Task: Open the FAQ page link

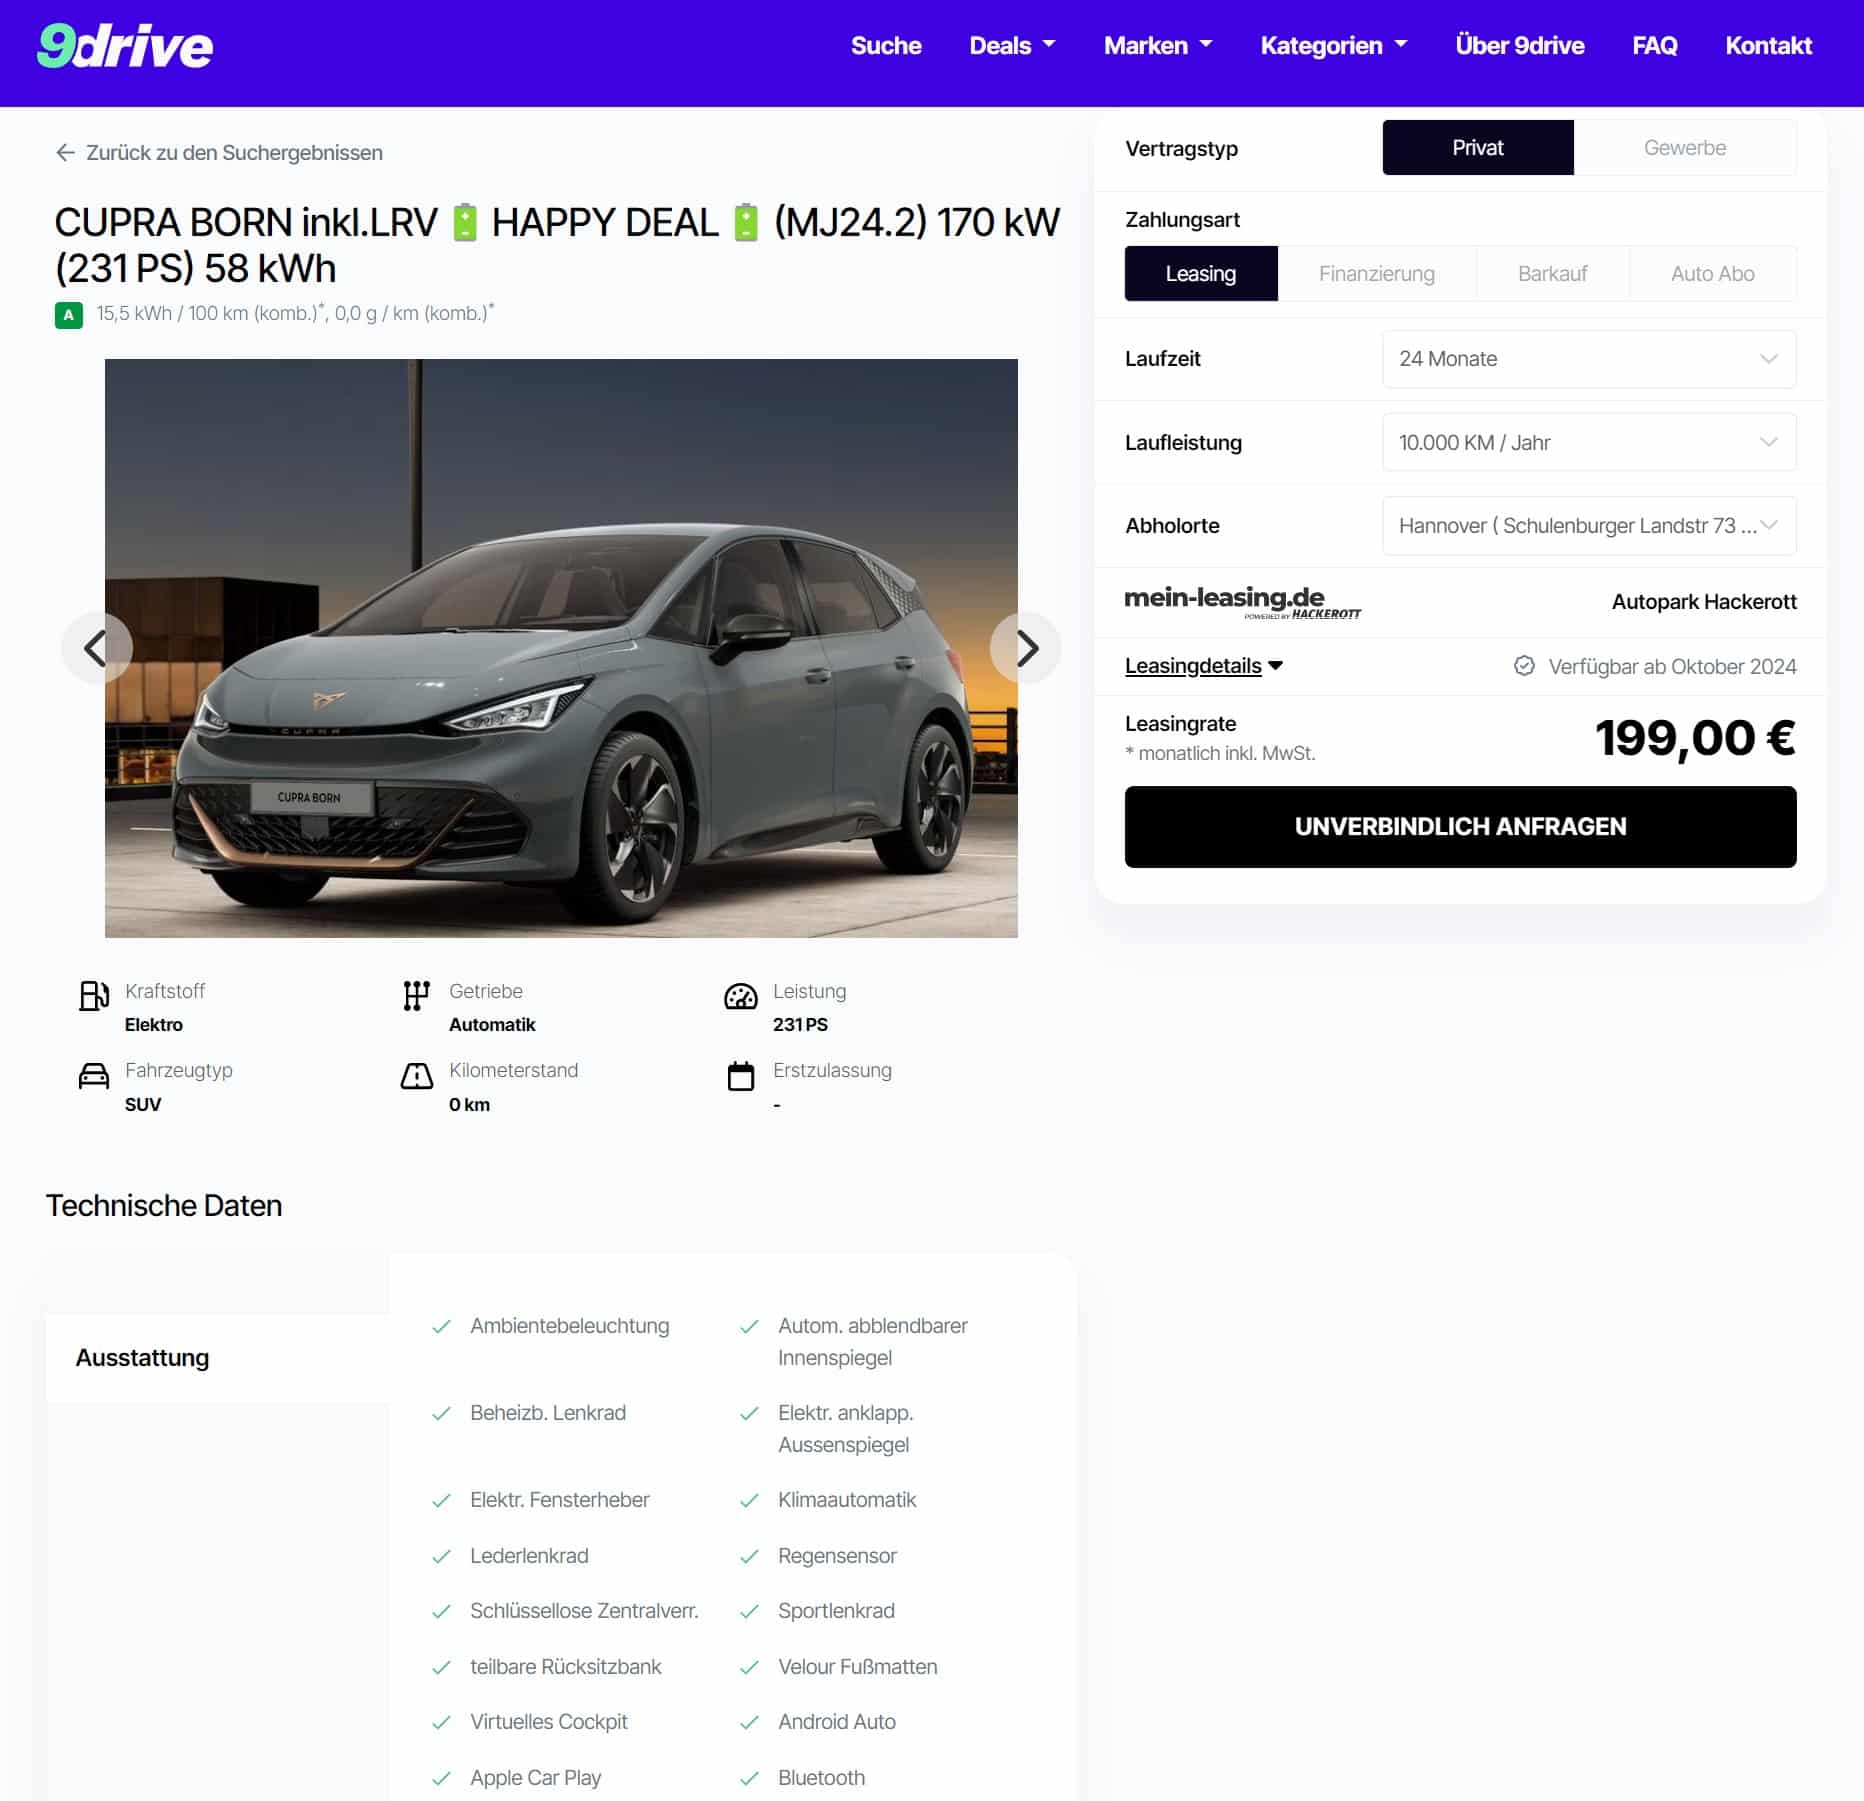Action: click(1655, 46)
